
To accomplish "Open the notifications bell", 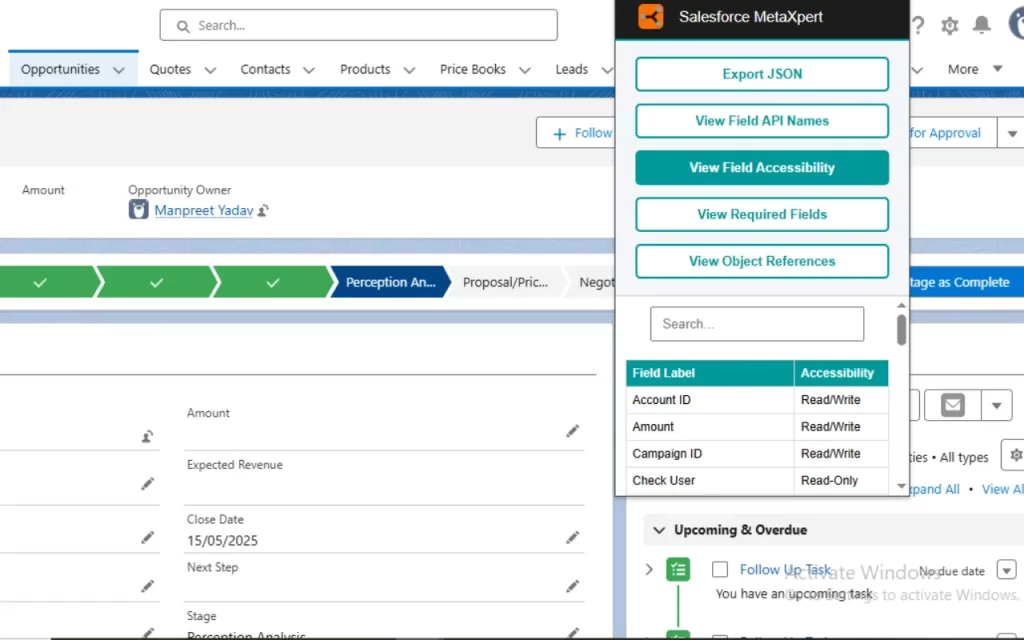I will point(982,26).
